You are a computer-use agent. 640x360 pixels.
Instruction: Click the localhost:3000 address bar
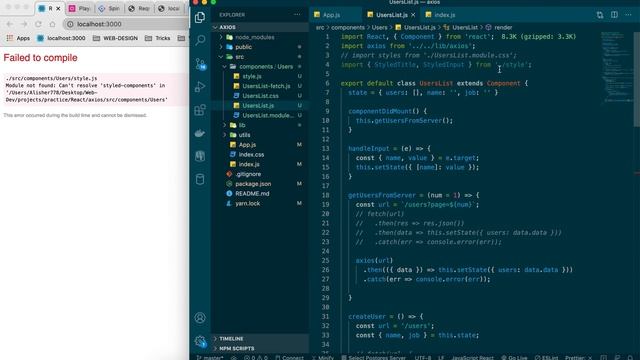click(x=127, y=24)
